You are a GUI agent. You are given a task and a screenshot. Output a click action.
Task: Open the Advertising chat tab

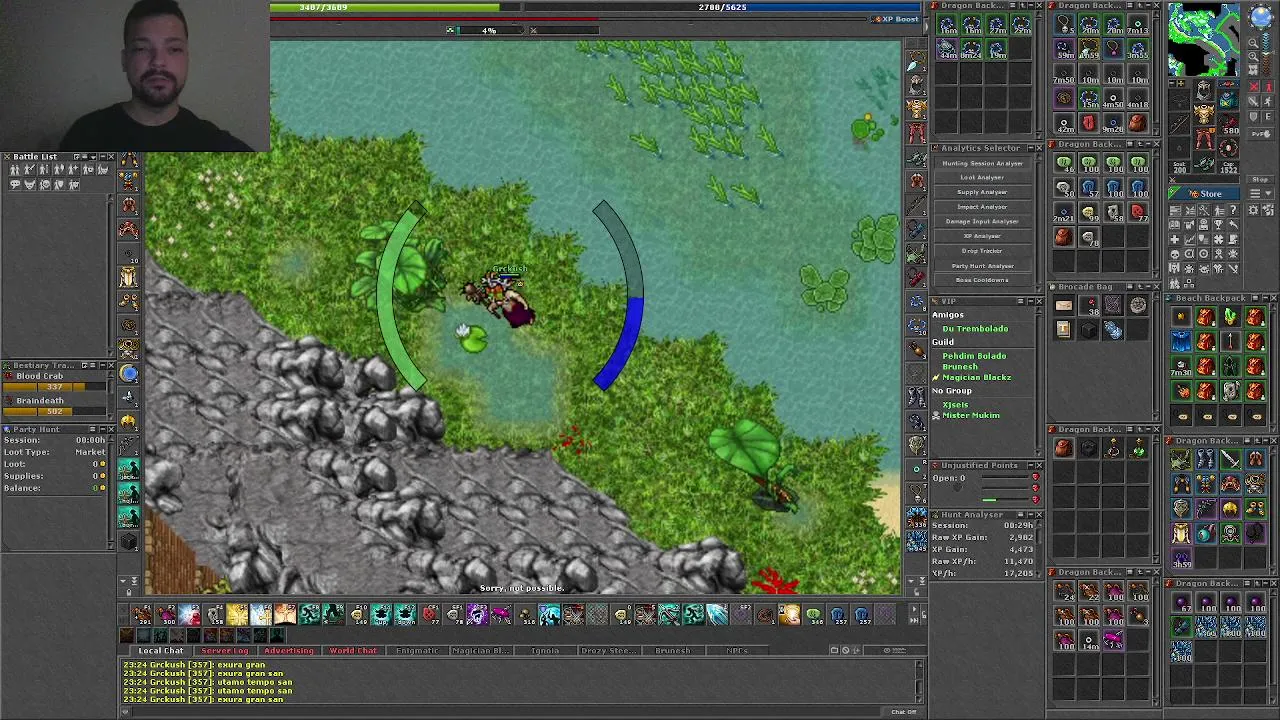click(289, 651)
